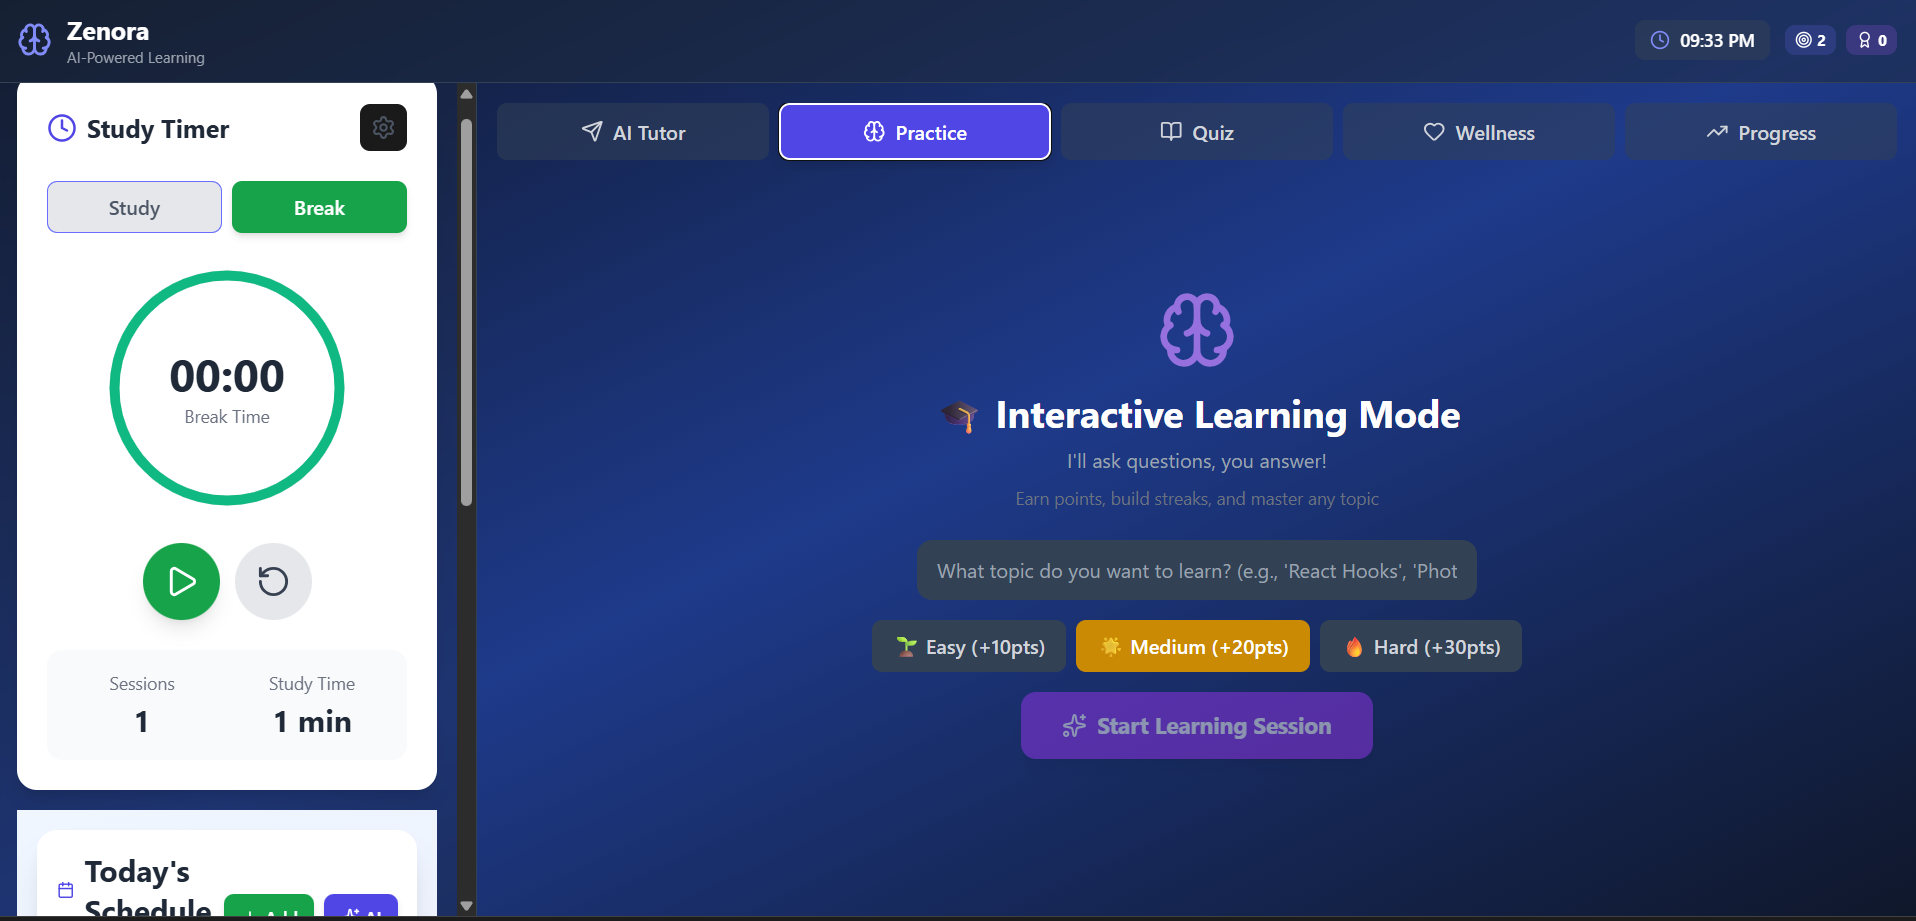The height and width of the screenshot is (921, 1916).
Task: Open the timer settings gear icon
Action: [383, 128]
